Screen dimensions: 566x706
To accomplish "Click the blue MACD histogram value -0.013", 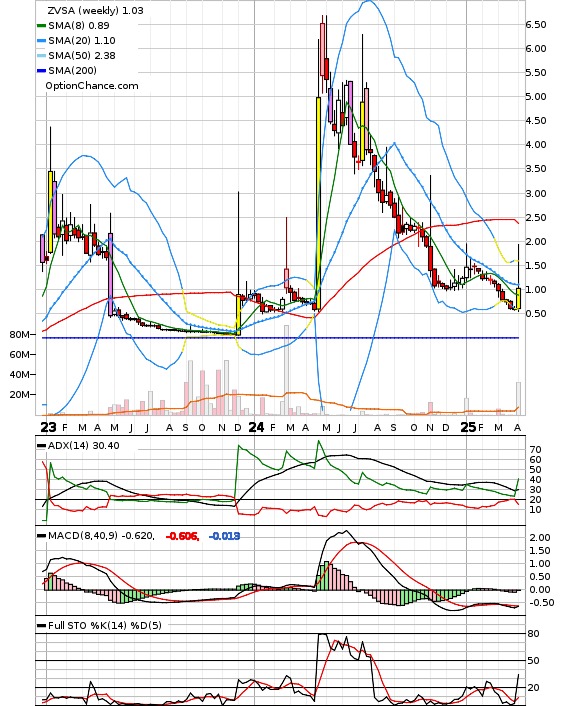I will pyautogui.click(x=224, y=536).
